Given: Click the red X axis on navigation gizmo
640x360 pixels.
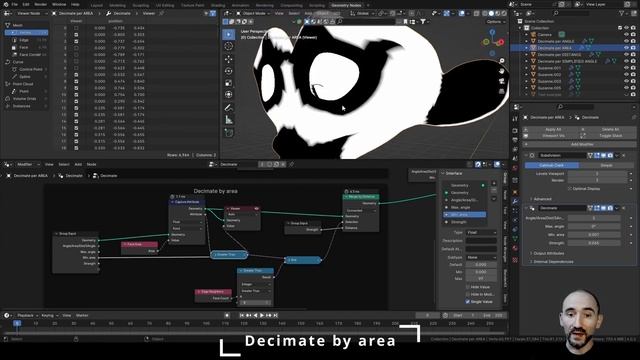Looking at the screenshot, I should (501, 42).
